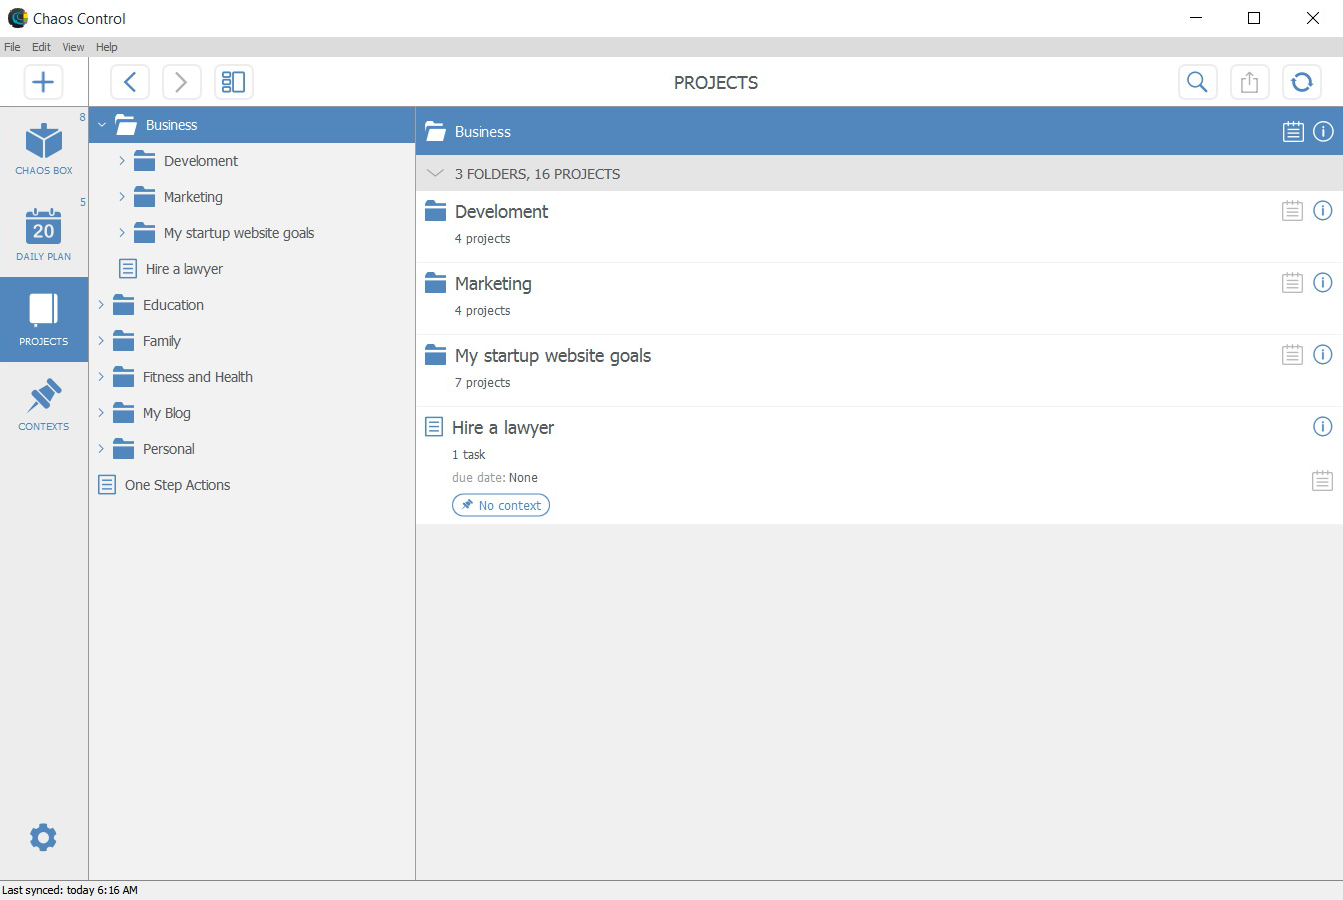Image resolution: width=1343 pixels, height=900 pixels.
Task: Open the Daily Plan calendar
Action: 44,235
